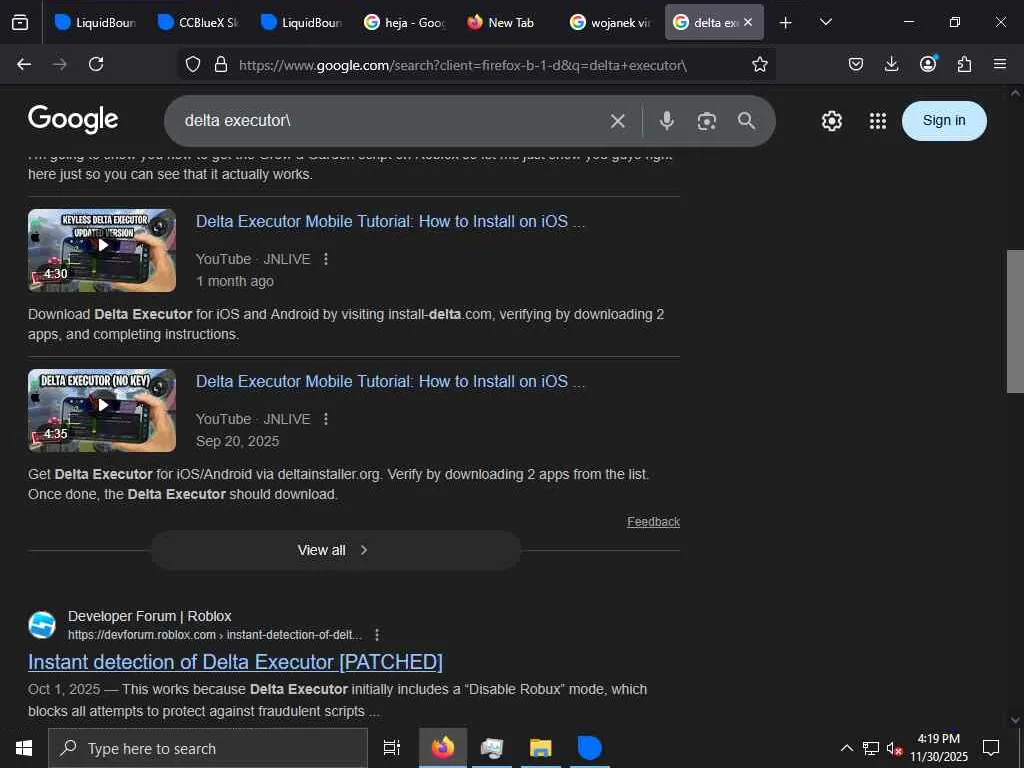Viewport: 1024px width, 768px height.
Task: Go back to previous page
Action: tap(24, 64)
